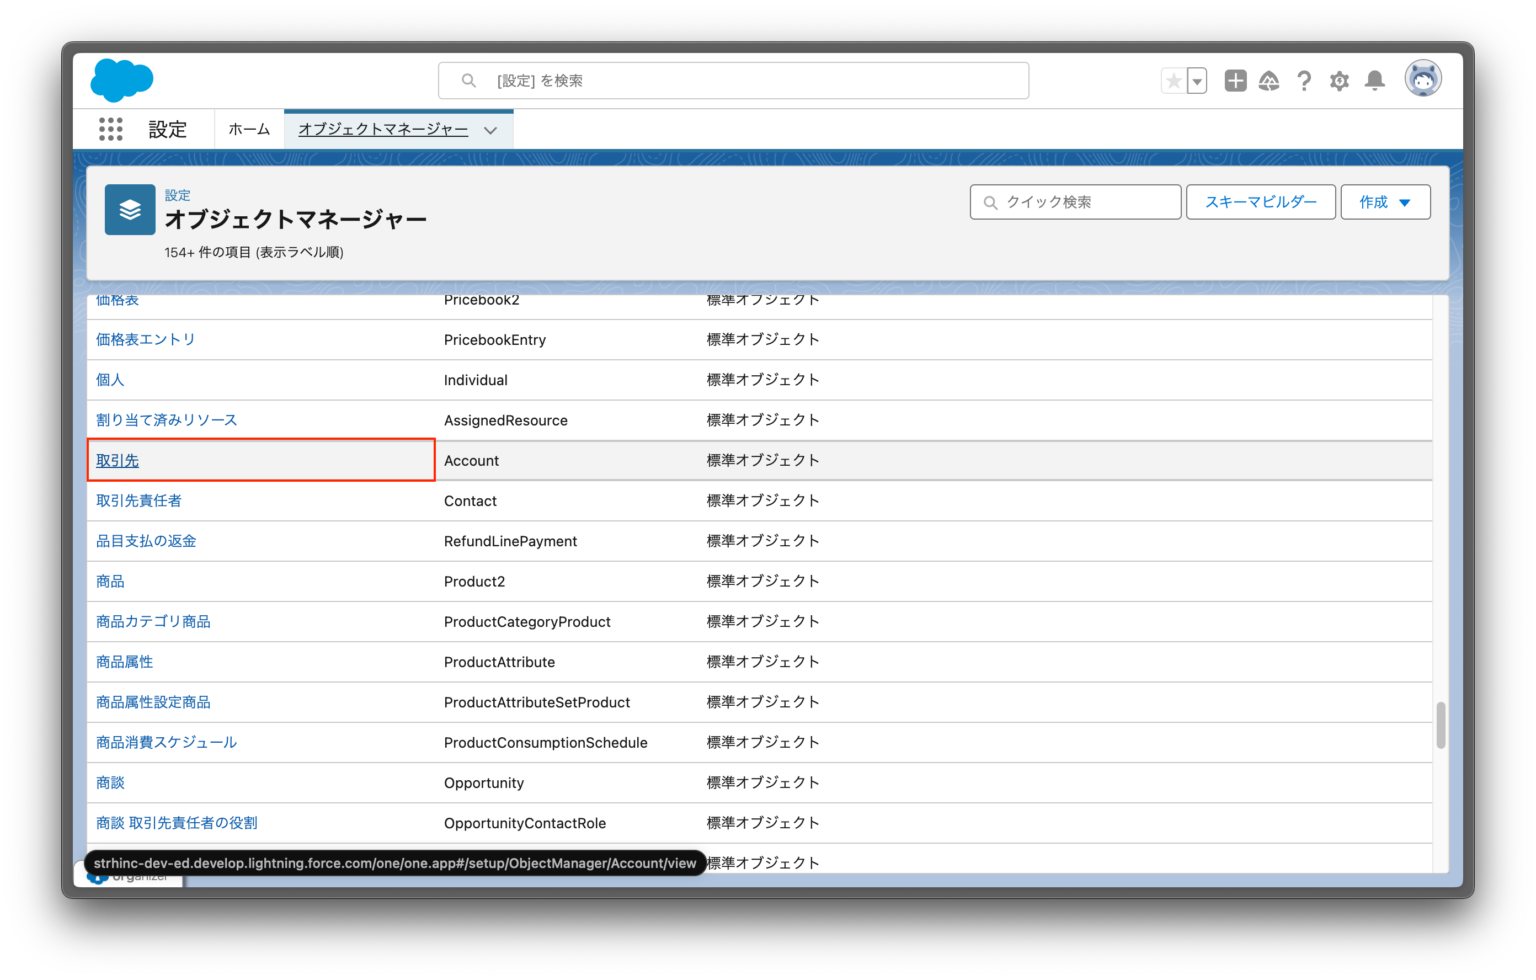This screenshot has height=980, width=1536.
Task: Open the 個人 object link
Action: (x=110, y=380)
